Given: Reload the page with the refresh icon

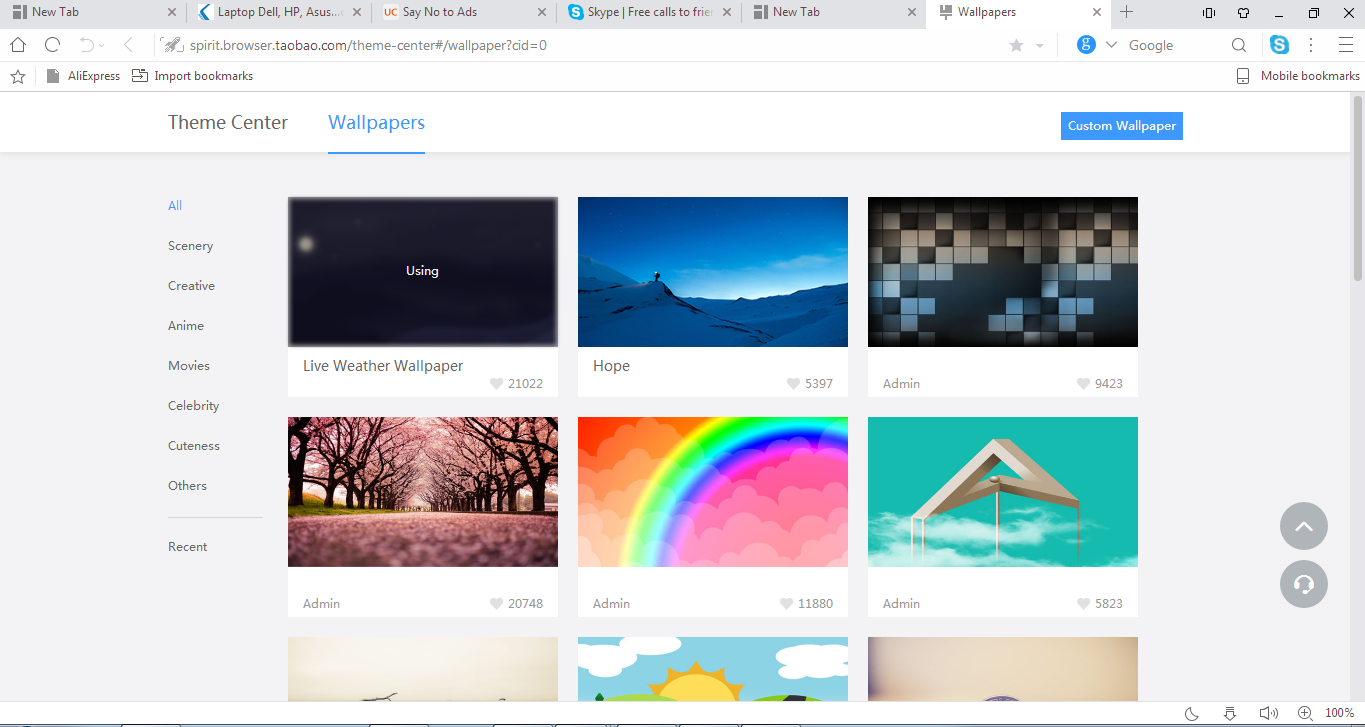Looking at the screenshot, I should [52, 45].
